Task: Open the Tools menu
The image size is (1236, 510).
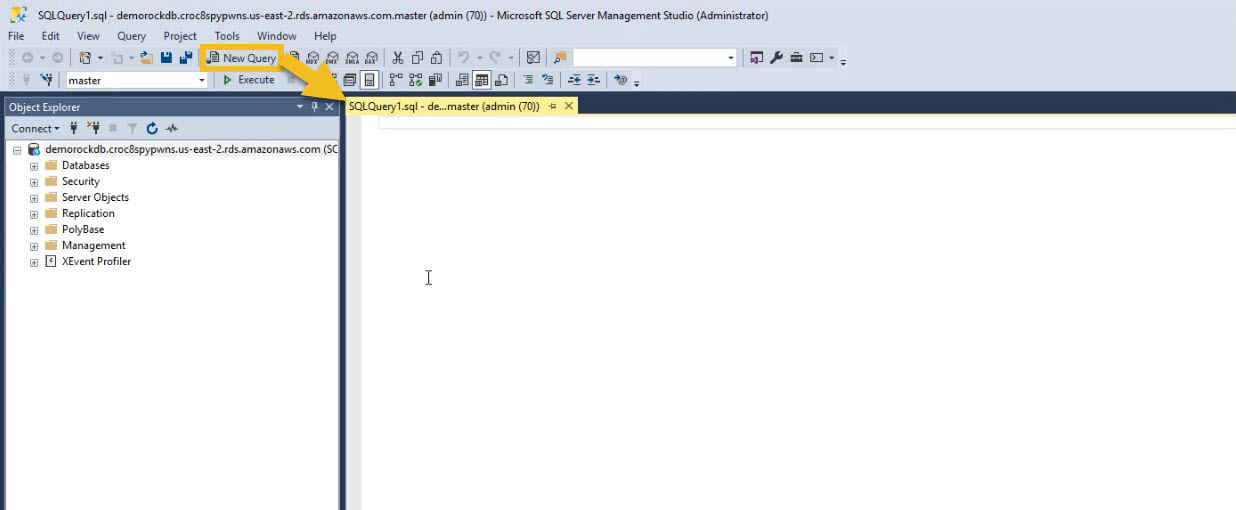Action: click(227, 36)
